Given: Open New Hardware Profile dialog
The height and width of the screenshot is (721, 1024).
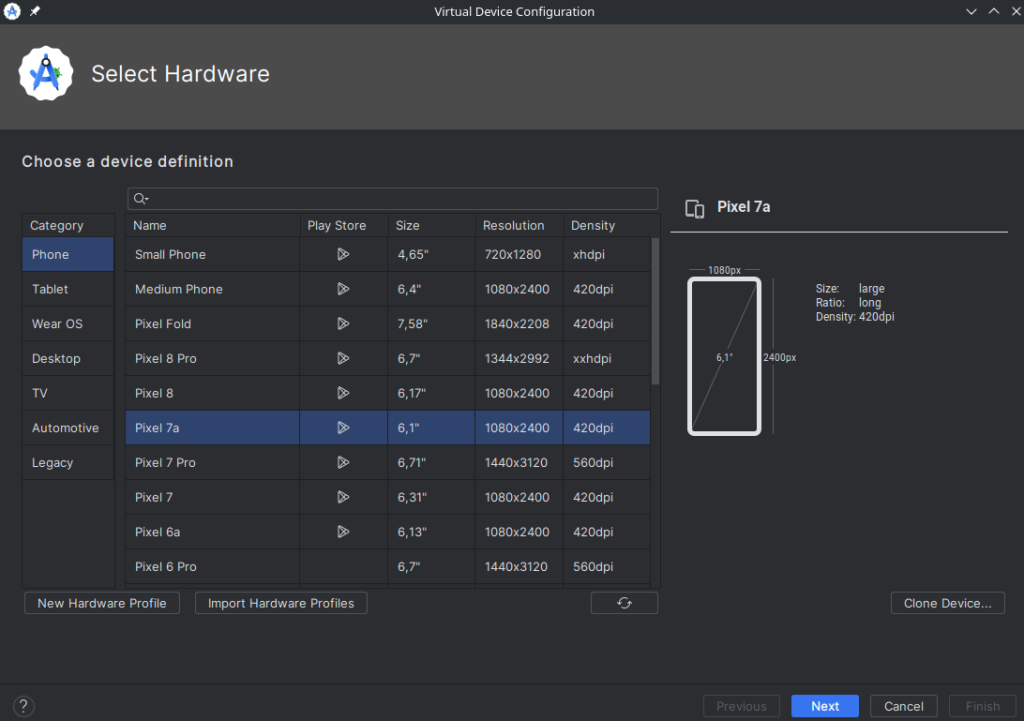Looking at the screenshot, I should [x=102, y=603].
